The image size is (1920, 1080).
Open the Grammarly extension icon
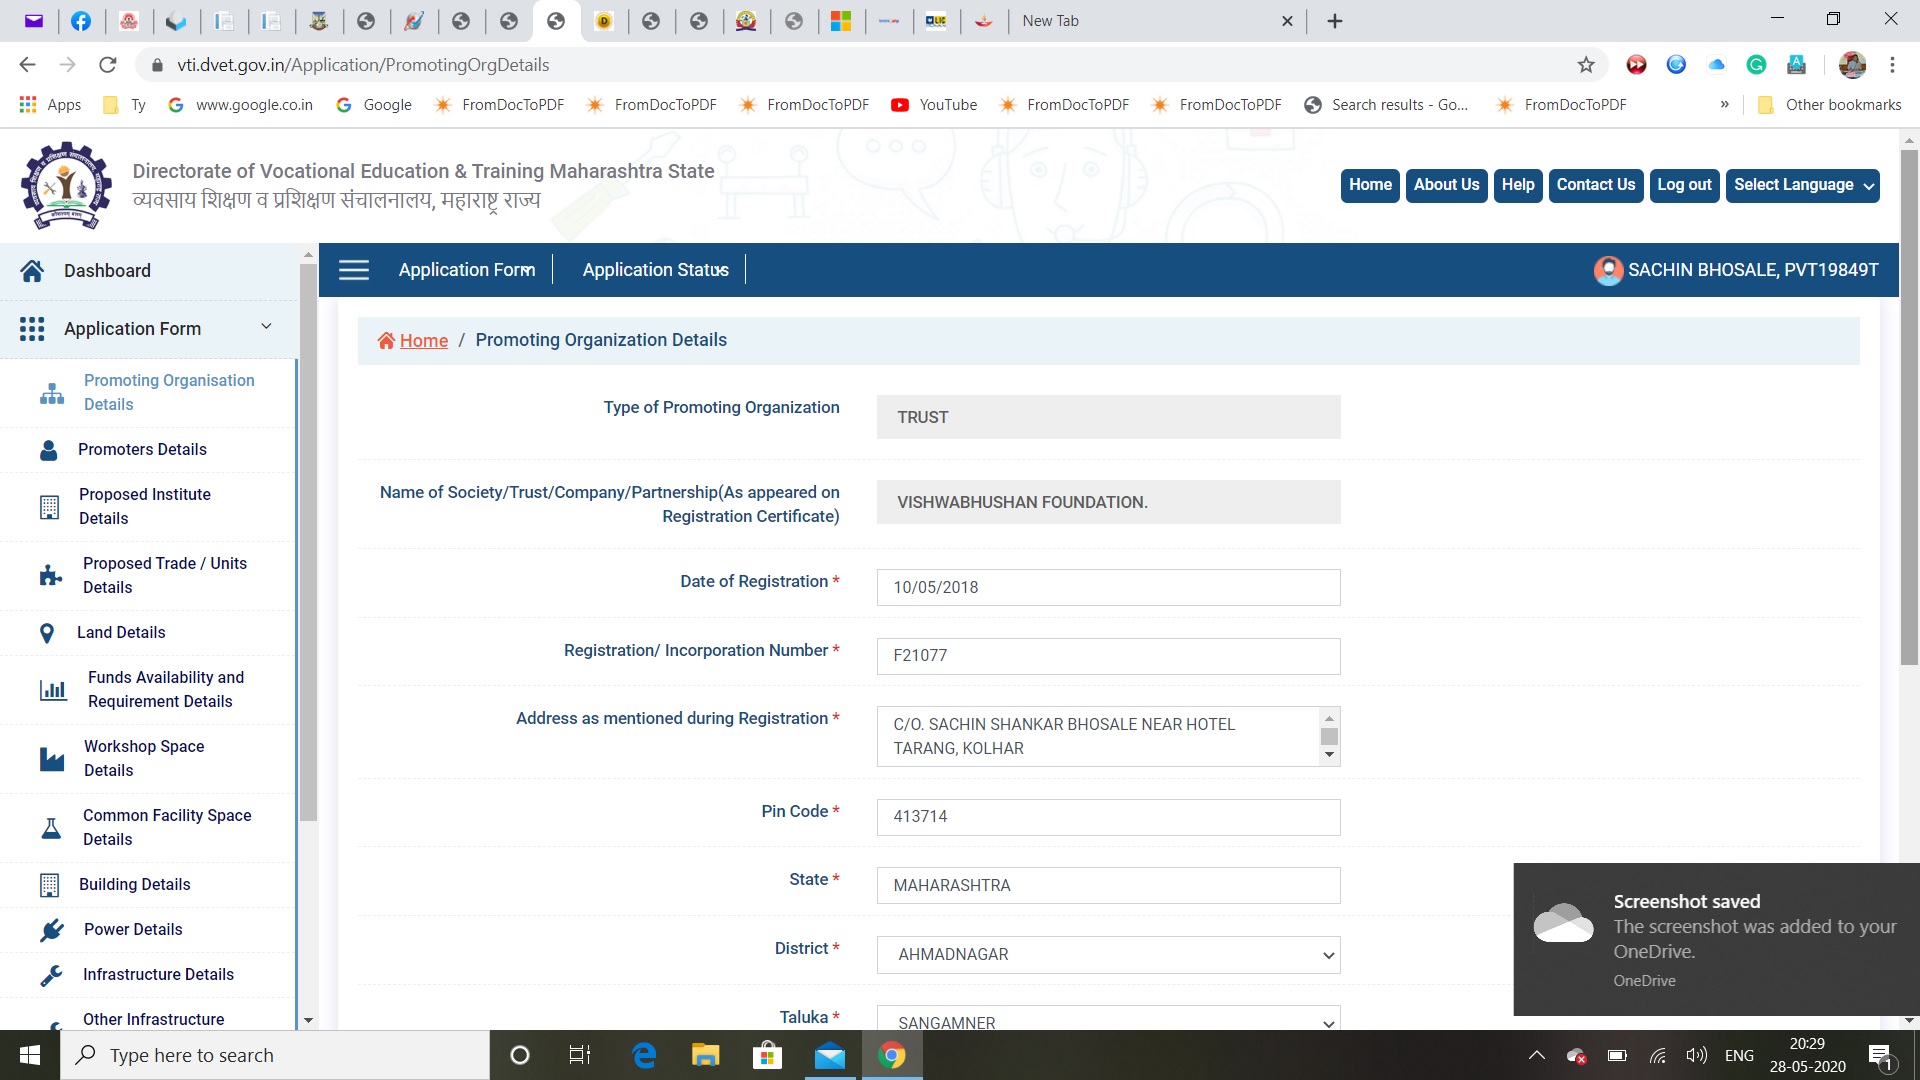point(1756,65)
